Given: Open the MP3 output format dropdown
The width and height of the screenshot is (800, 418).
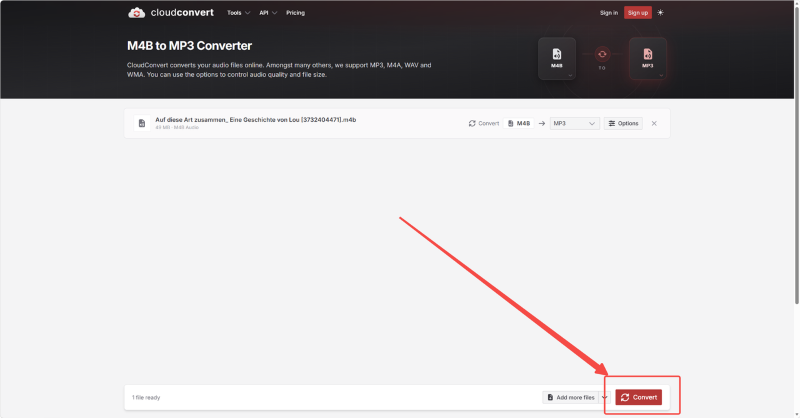Looking at the screenshot, I should click(574, 124).
